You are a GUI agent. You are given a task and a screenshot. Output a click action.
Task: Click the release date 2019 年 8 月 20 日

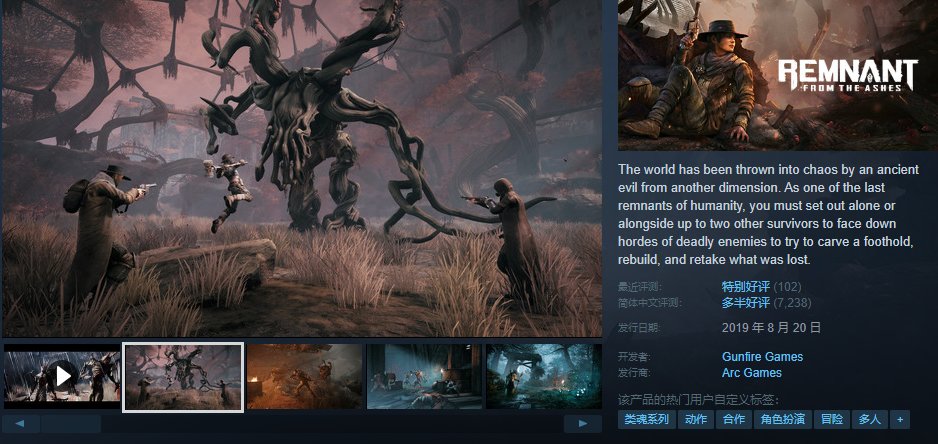click(x=771, y=328)
